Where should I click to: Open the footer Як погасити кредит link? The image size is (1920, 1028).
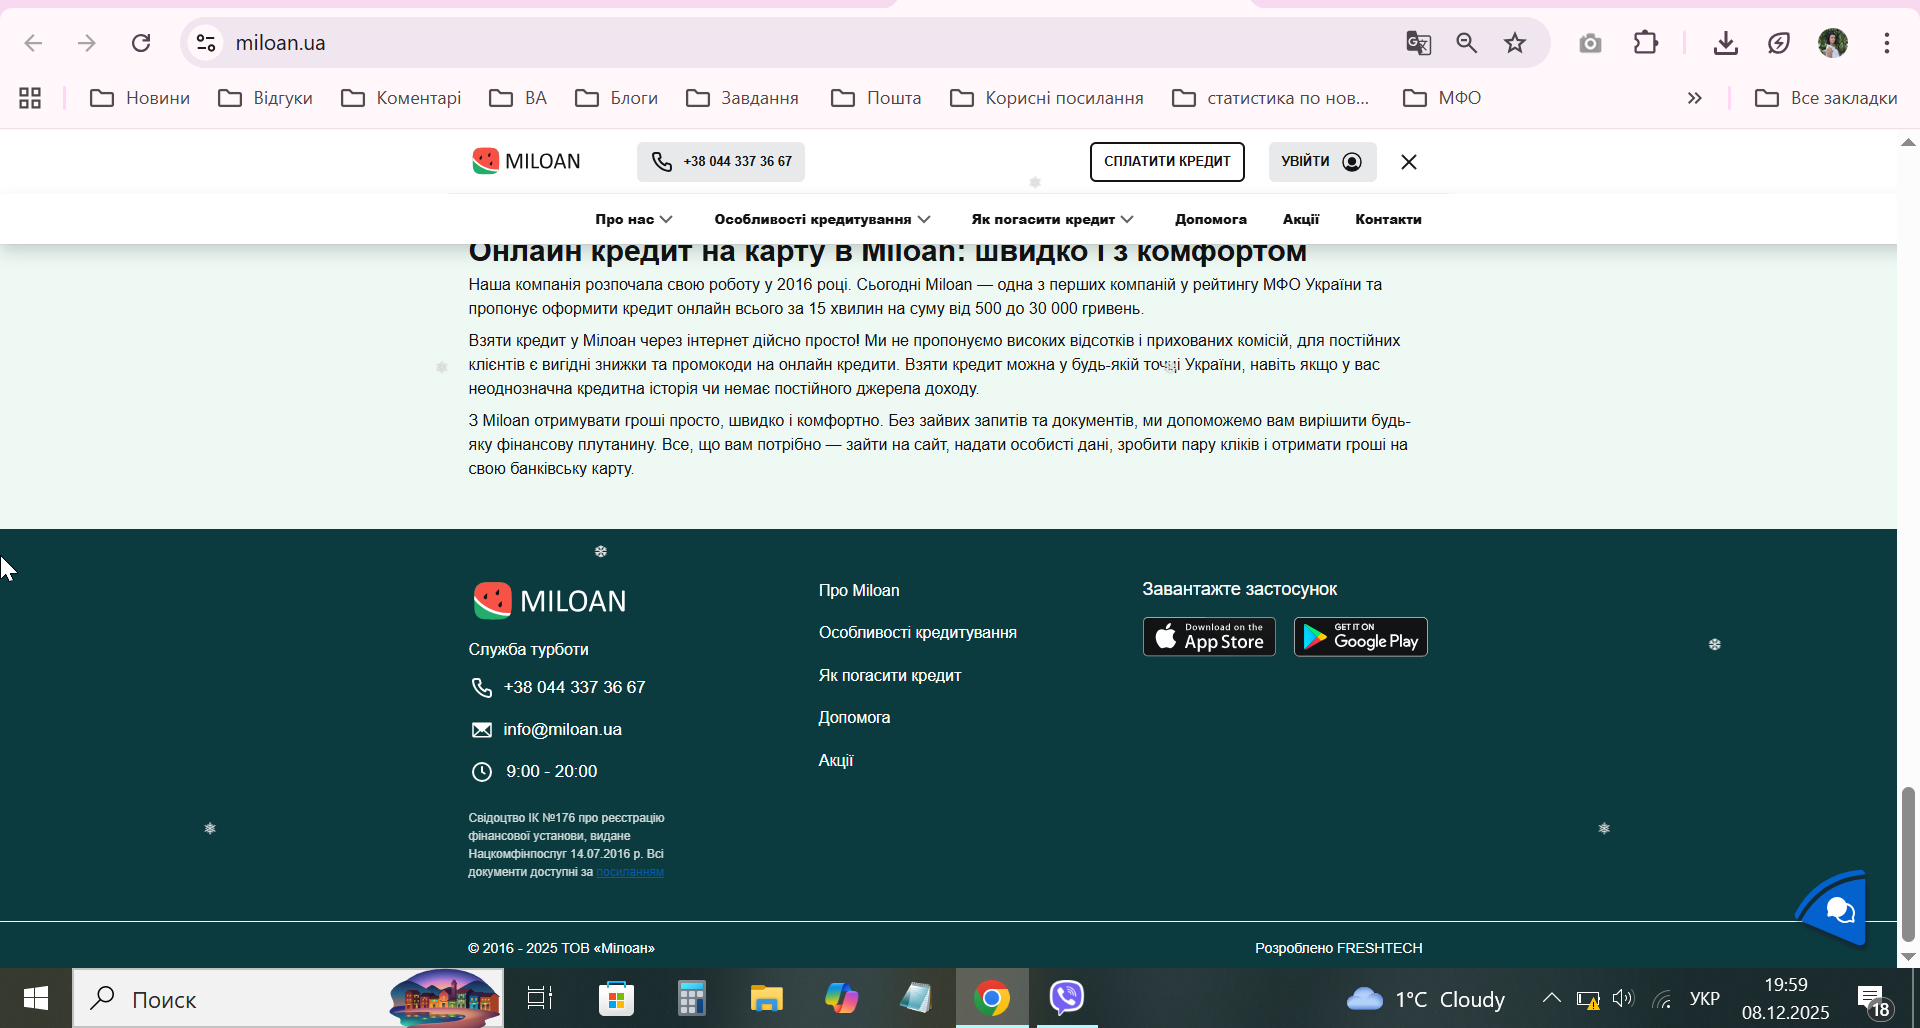point(890,676)
